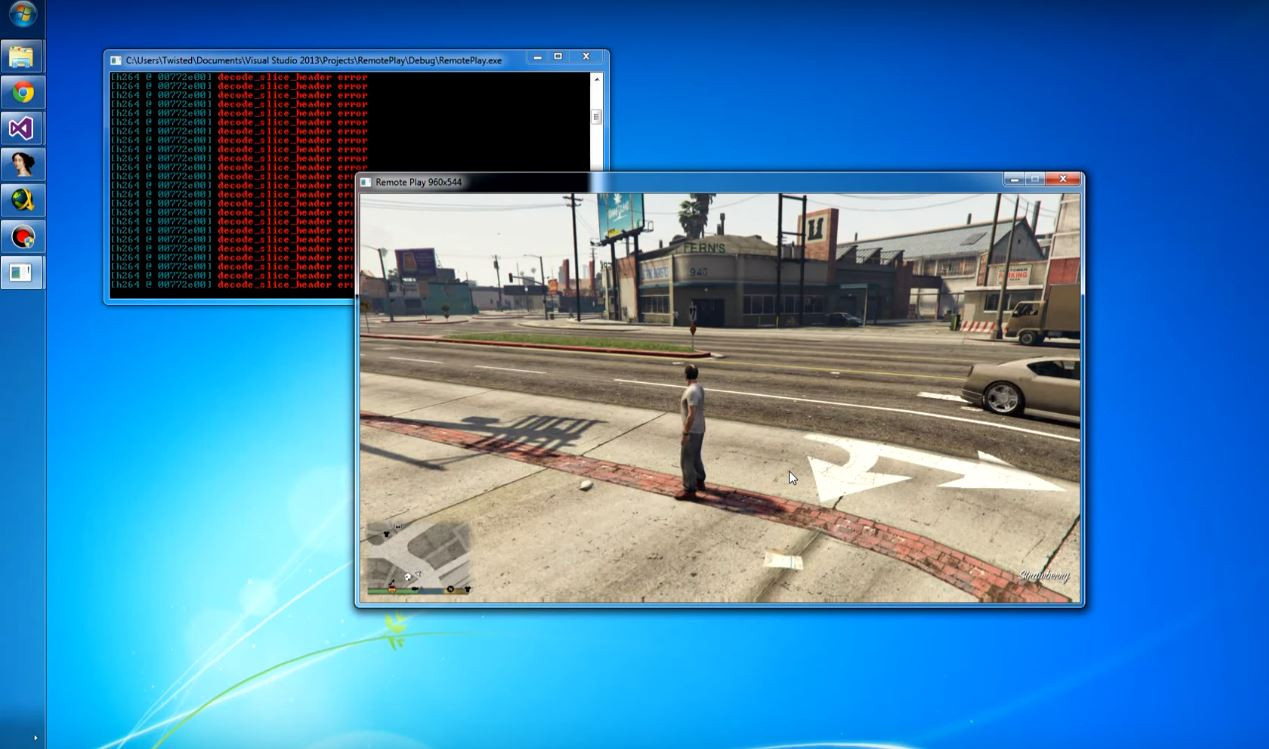This screenshot has width=1269, height=749.
Task: Open the woman portrait app on taskbar
Action: coord(22,164)
